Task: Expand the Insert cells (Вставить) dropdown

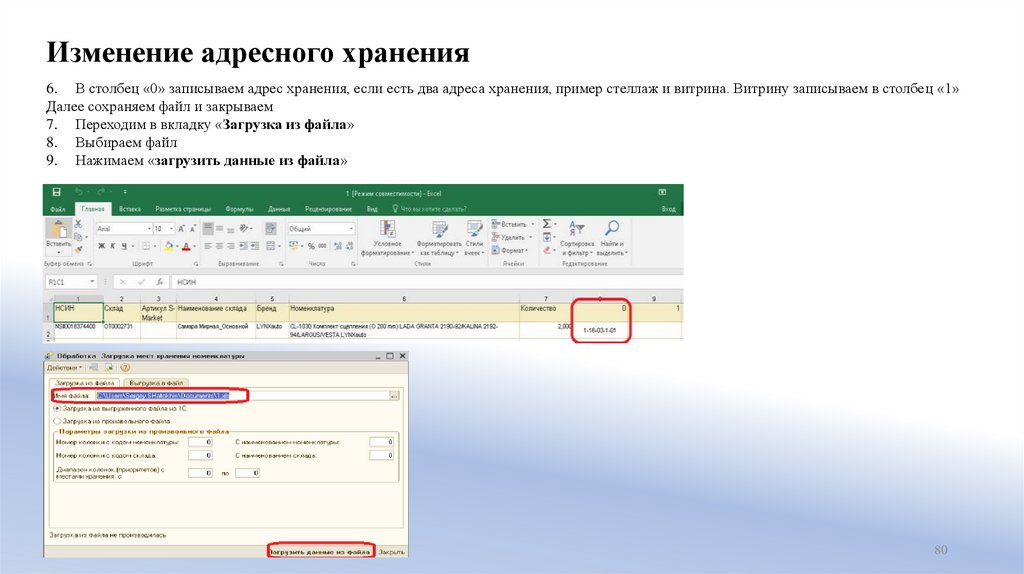Action: tap(533, 224)
